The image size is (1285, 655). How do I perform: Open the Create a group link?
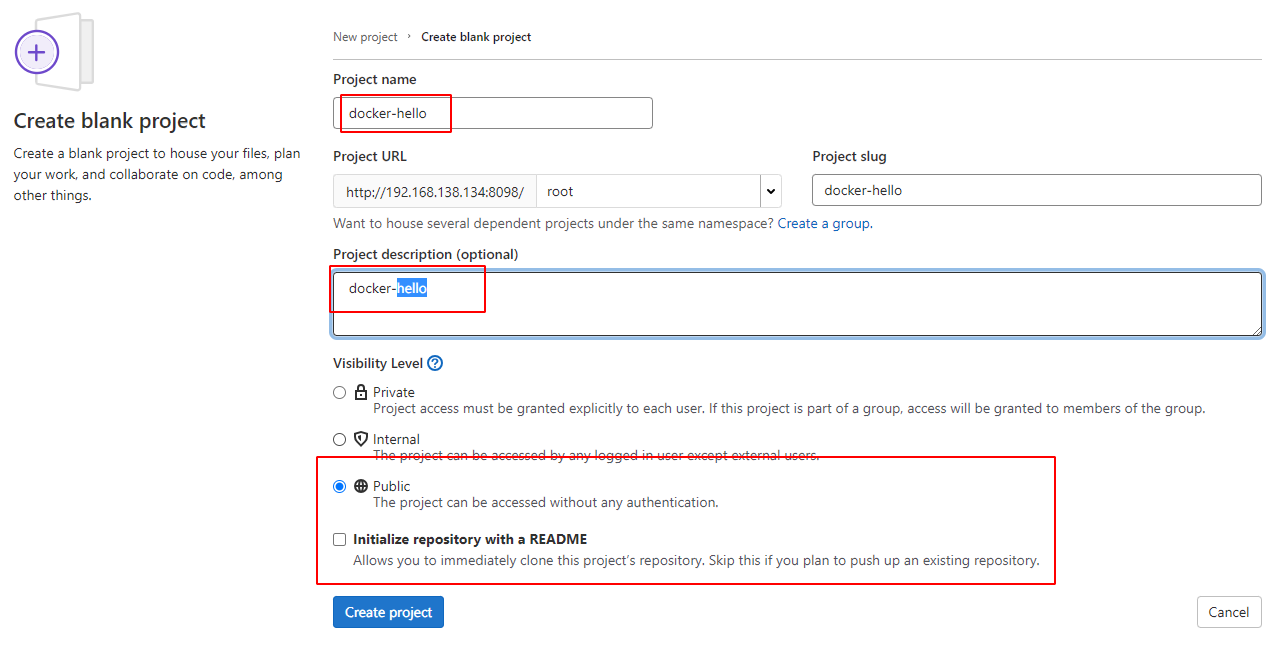(x=823, y=223)
